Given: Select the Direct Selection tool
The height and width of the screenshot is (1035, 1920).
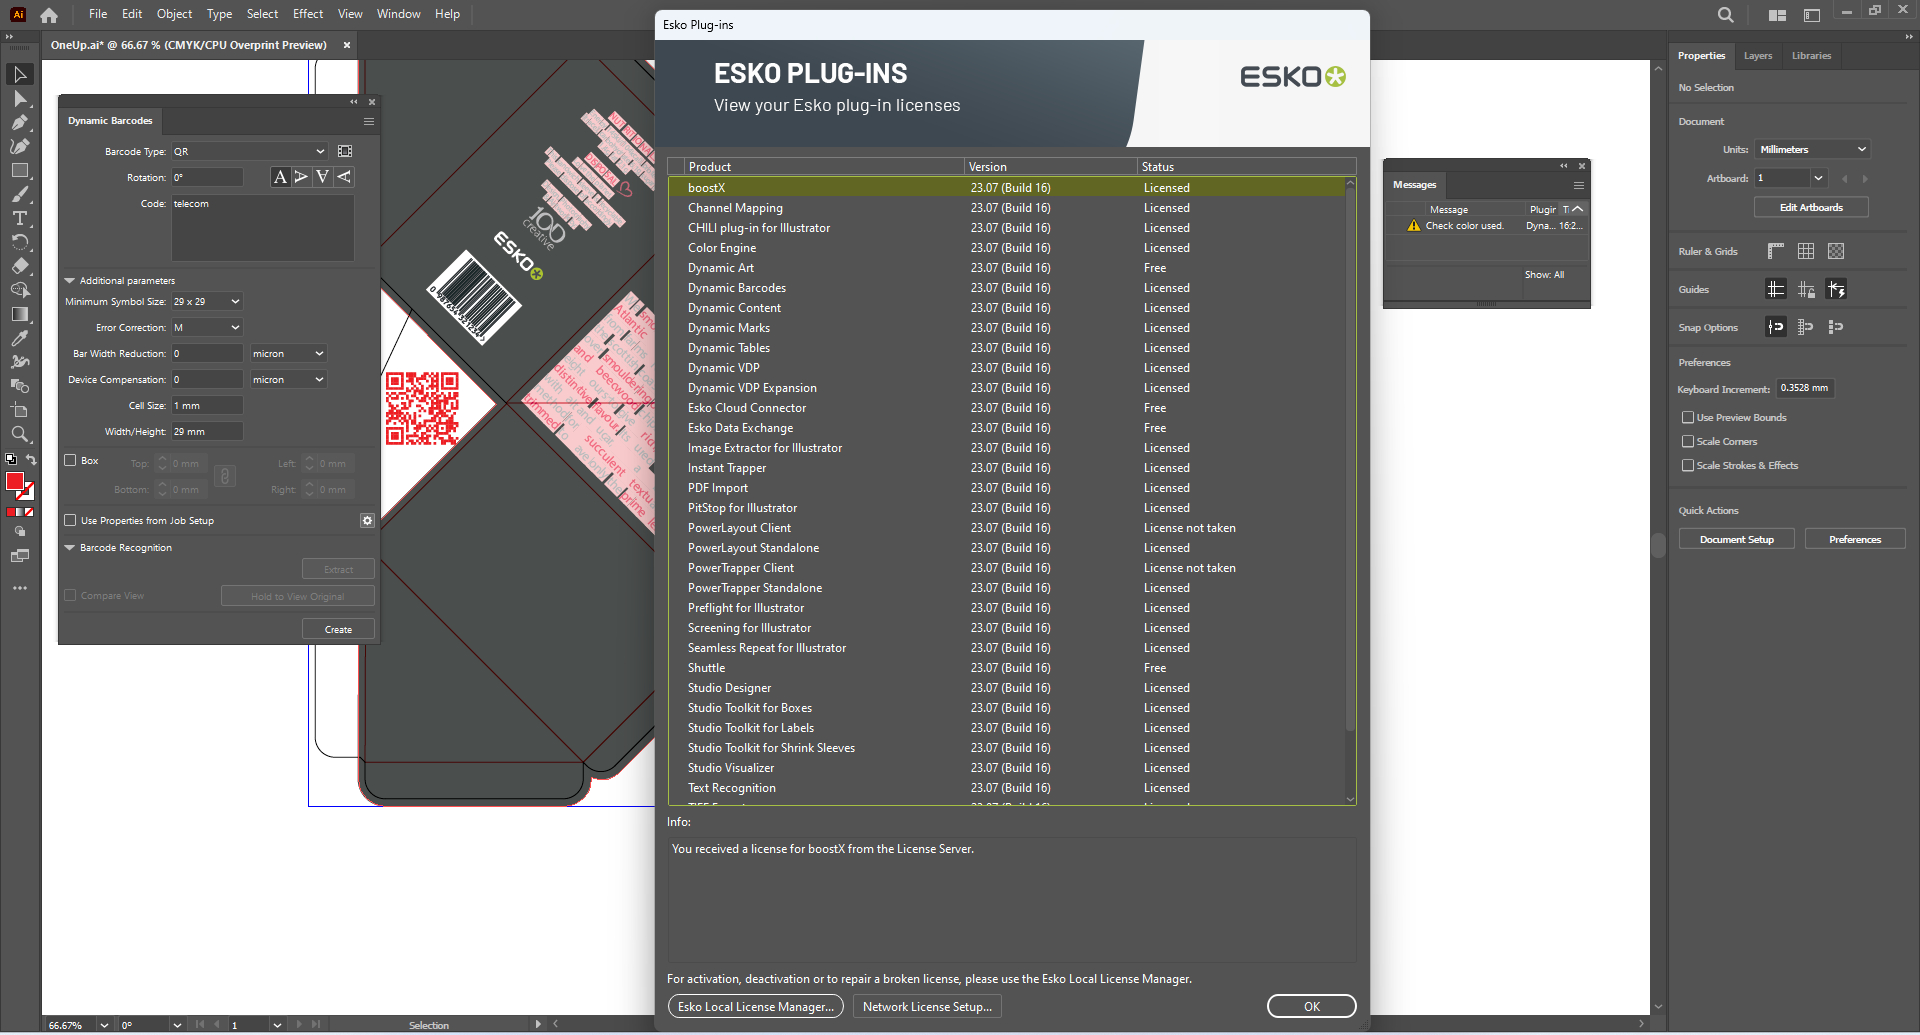Looking at the screenshot, I should tap(20, 99).
